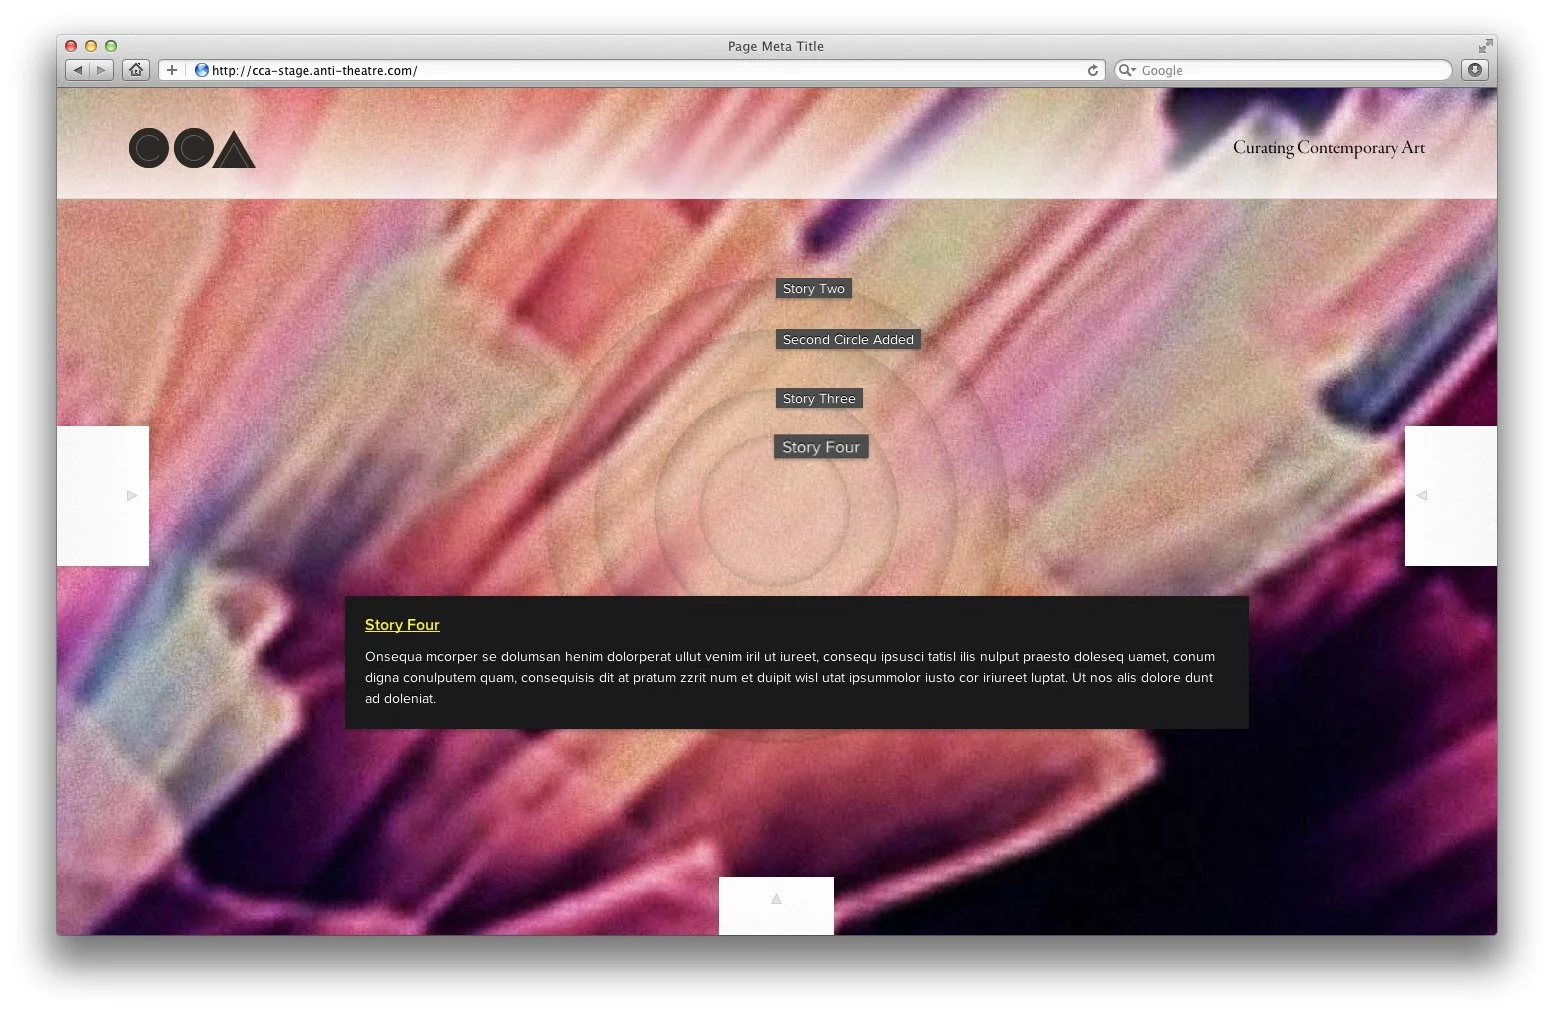Open the search magnifier dropdown in Google field
Image resolution: width=1554 pixels, height=1014 pixels.
(x=1127, y=70)
